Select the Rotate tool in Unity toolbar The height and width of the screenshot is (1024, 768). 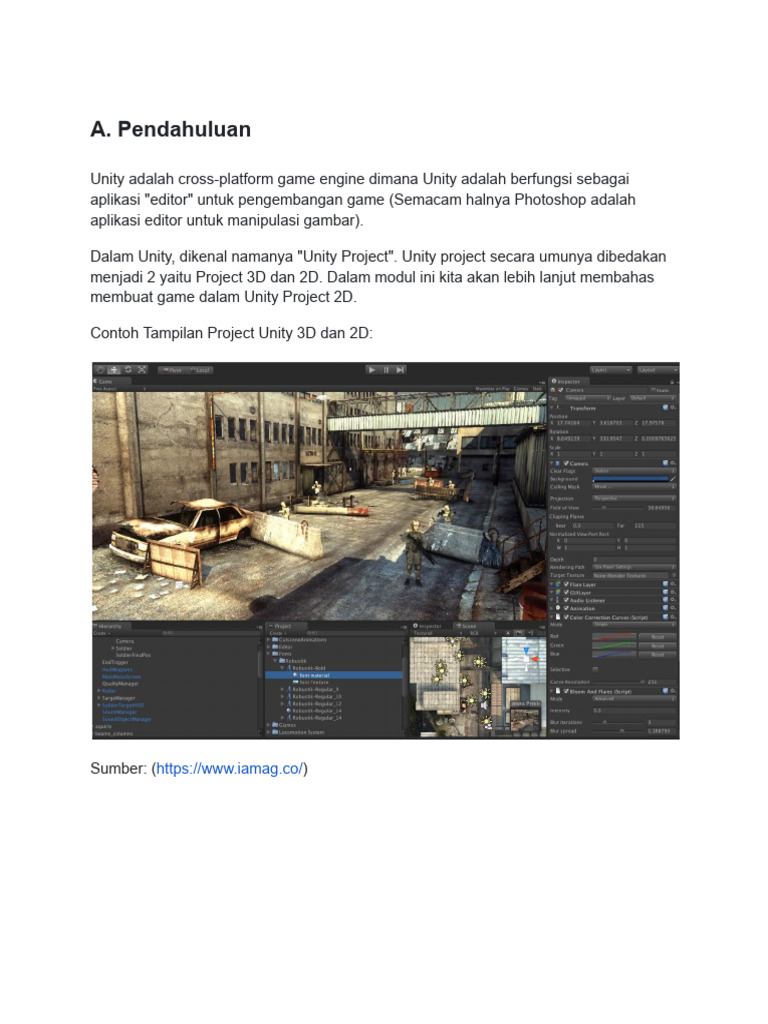click(x=128, y=370)
